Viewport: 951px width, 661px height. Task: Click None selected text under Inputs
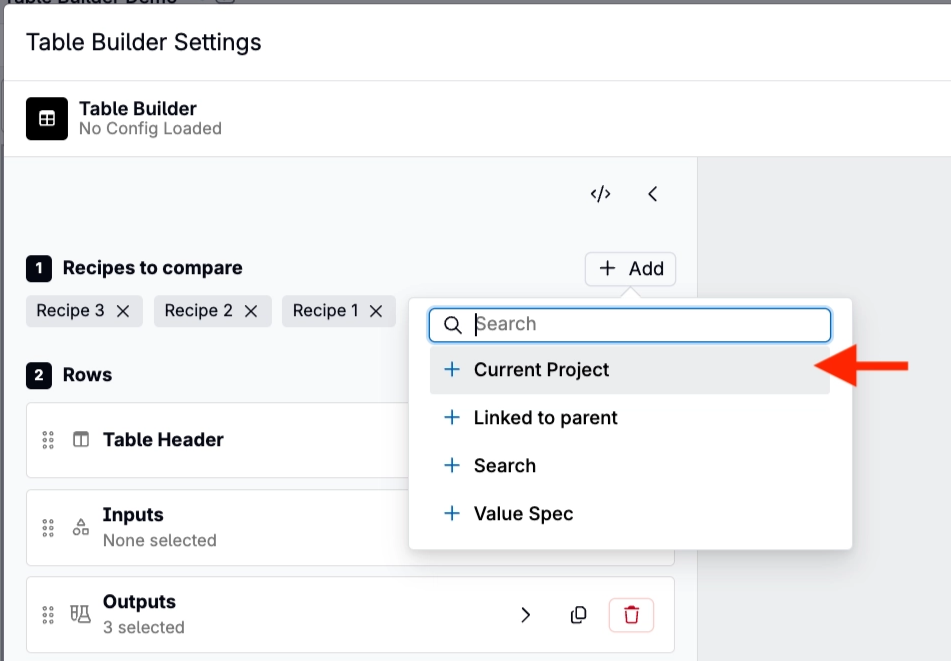pyautogui.click(x=160, y=540)
